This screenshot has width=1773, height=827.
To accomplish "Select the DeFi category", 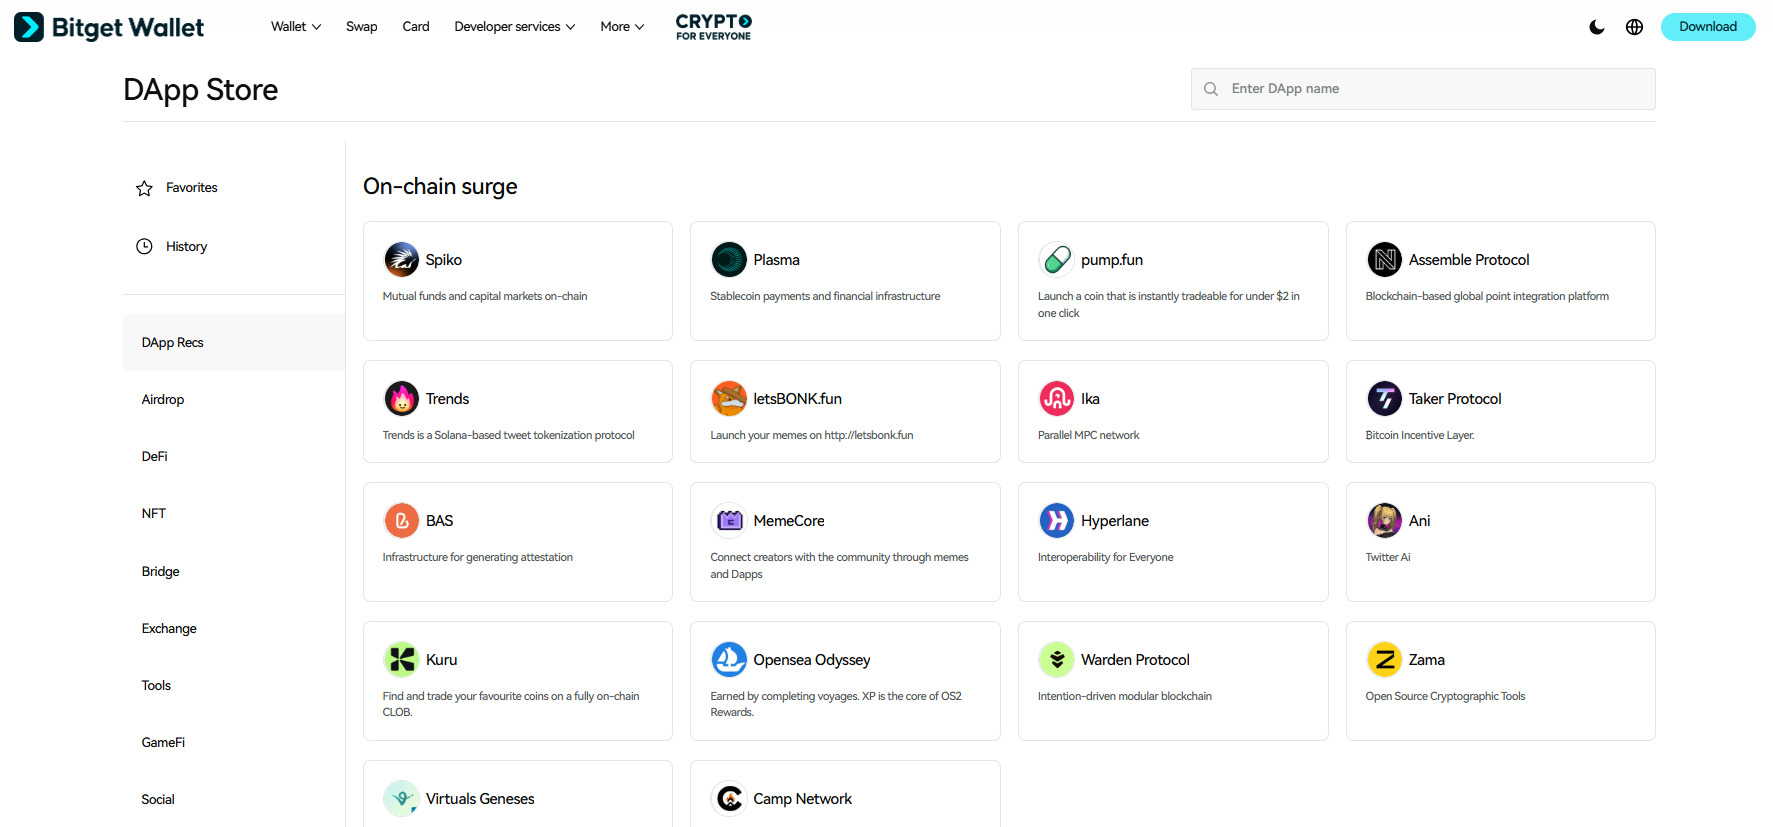I will point(155,457).
